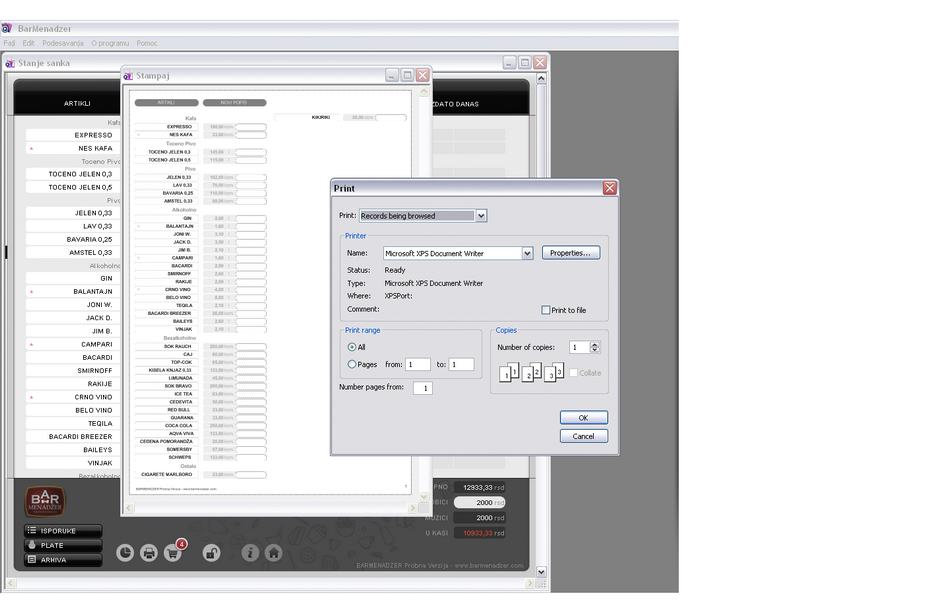Image resolution: width=950 pixels, height=614 pixels.
Task: Select NES KAFA in the Artikli list
Action: click(x=73, y=148)
